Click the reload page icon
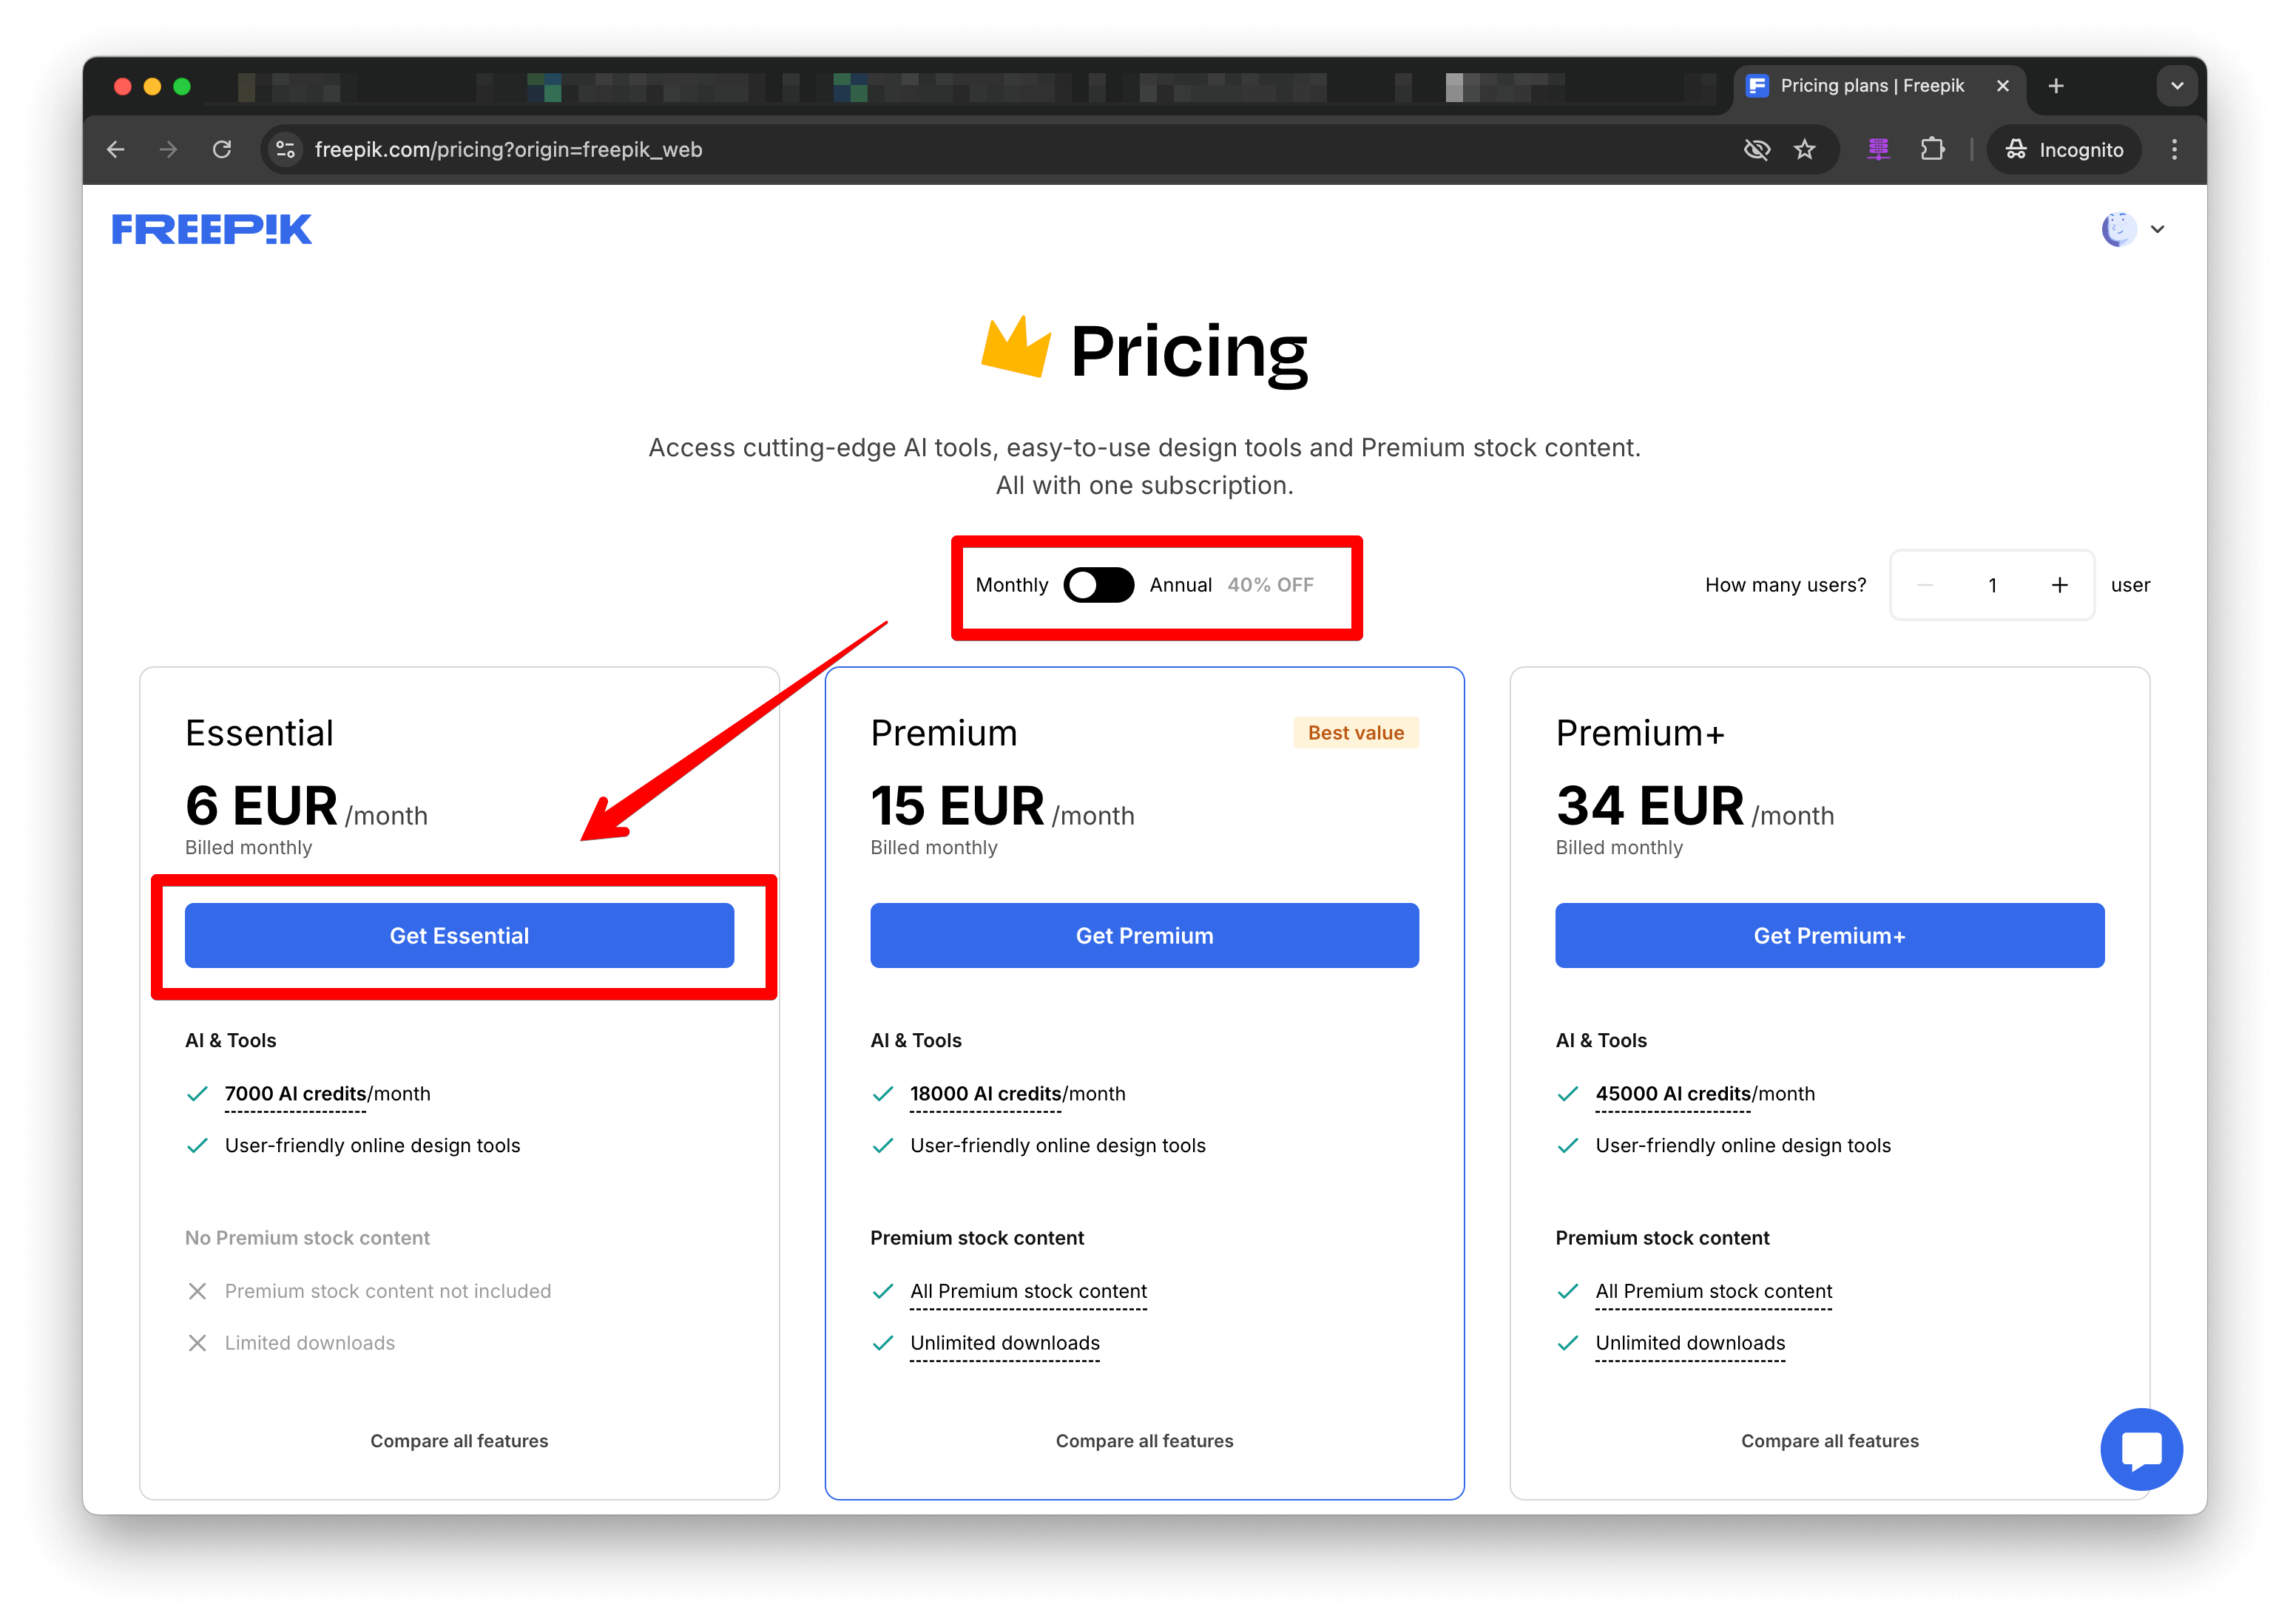 pyautogui.click(x=222, y=150)
